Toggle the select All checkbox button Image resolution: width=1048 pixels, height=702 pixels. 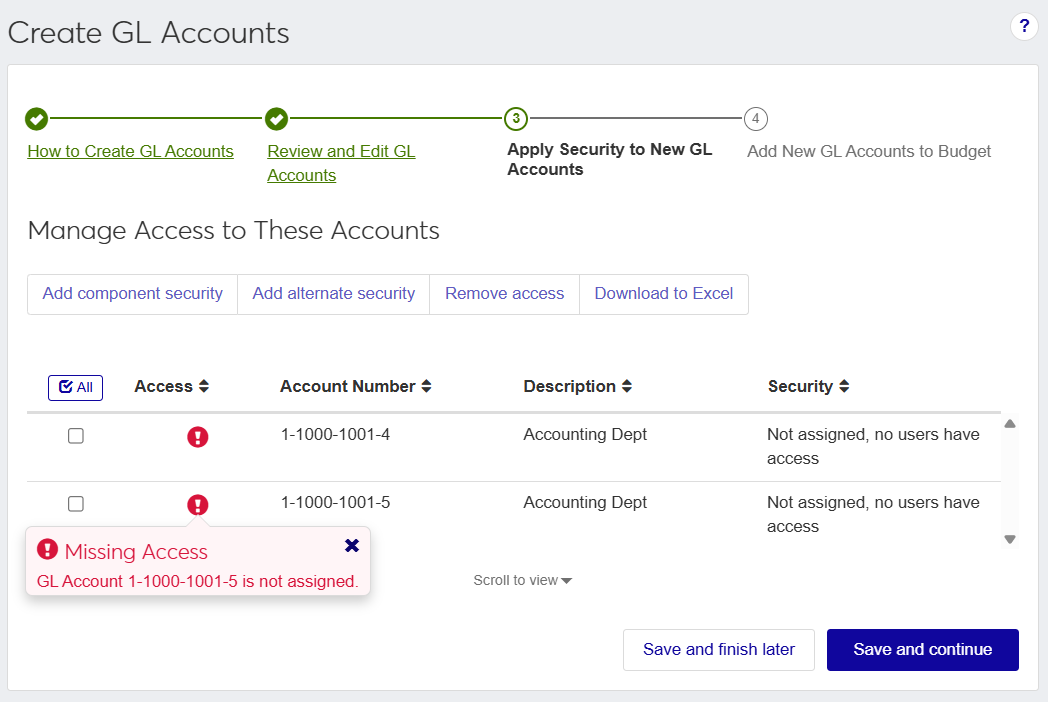point(75,387)
